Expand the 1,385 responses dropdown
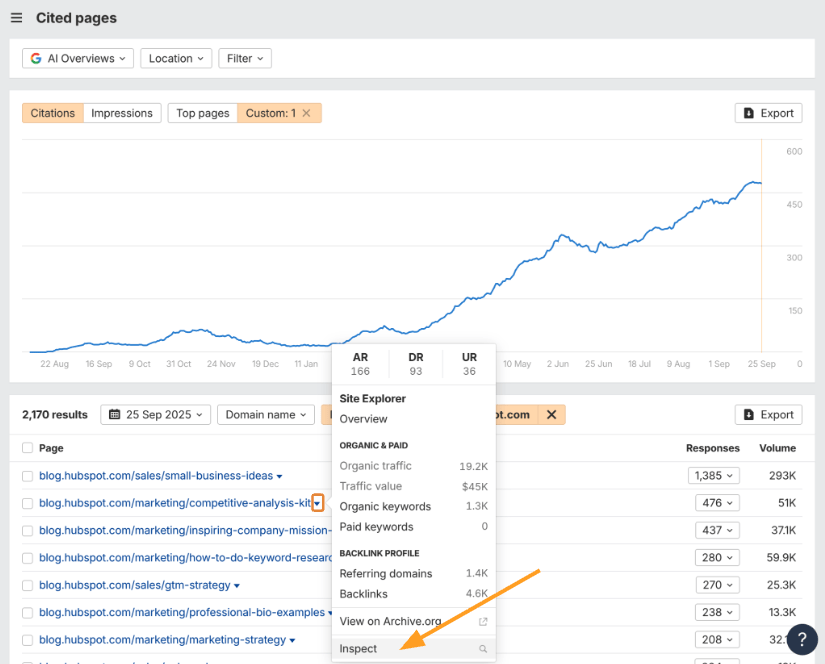This screenshot has height=664, width=825. pos(713,475)
